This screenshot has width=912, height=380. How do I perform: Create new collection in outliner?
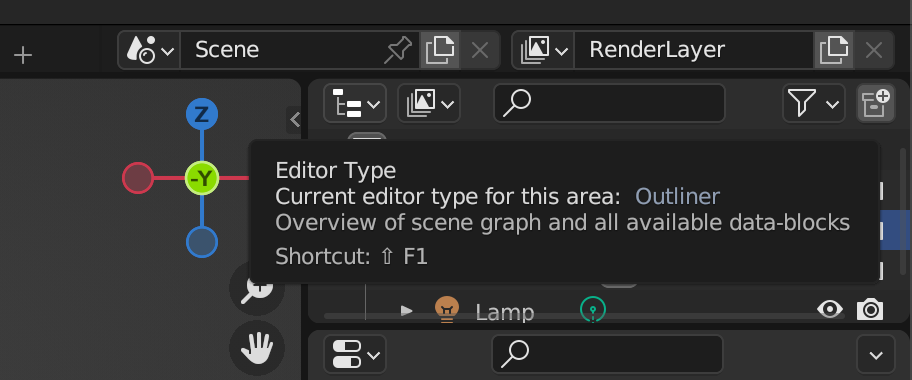point(875,104)
